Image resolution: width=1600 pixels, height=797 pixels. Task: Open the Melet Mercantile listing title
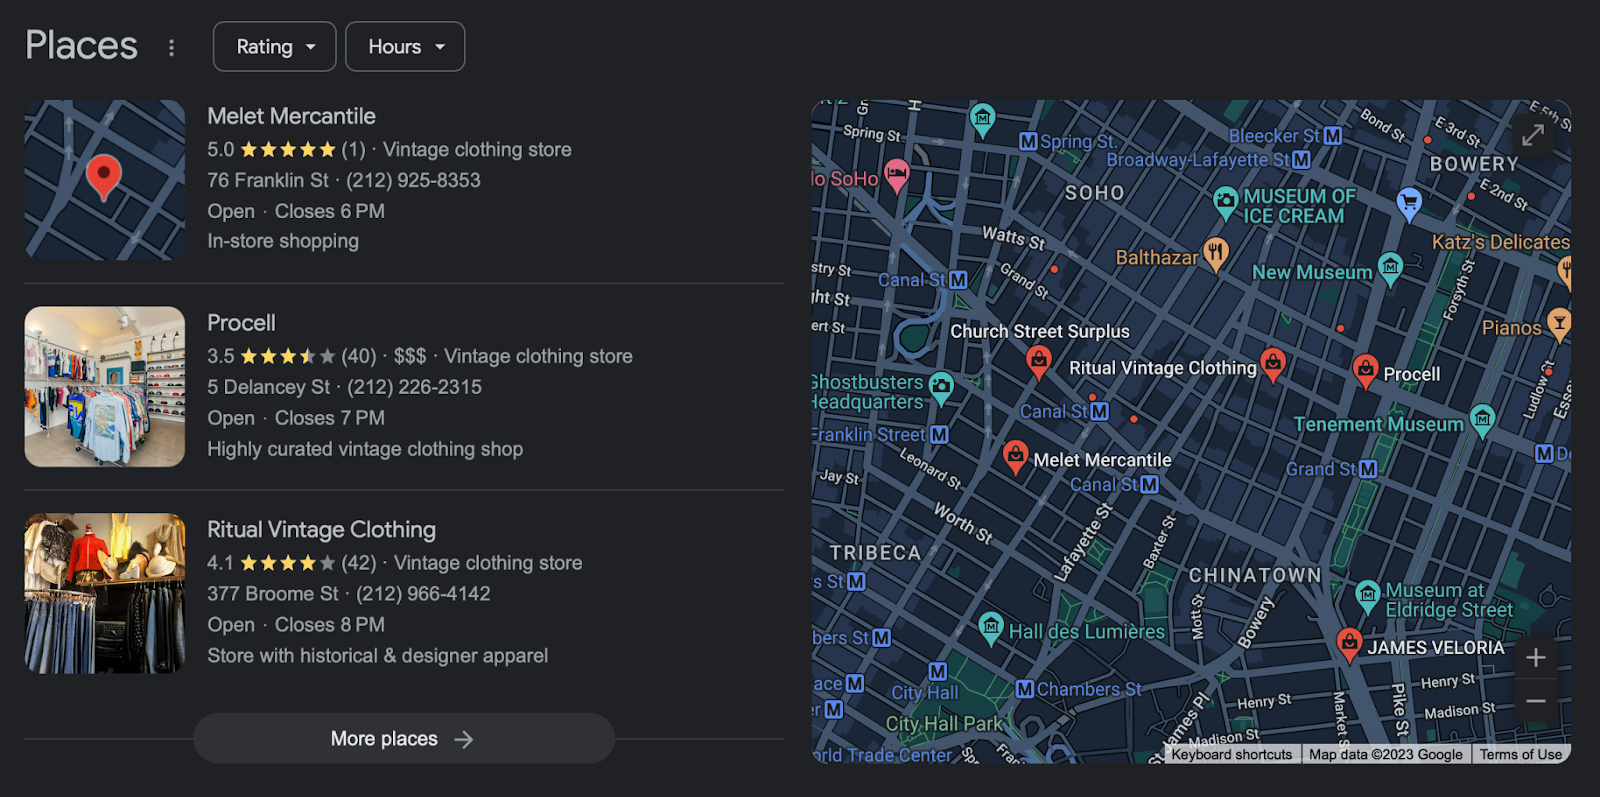click(291, 116)
